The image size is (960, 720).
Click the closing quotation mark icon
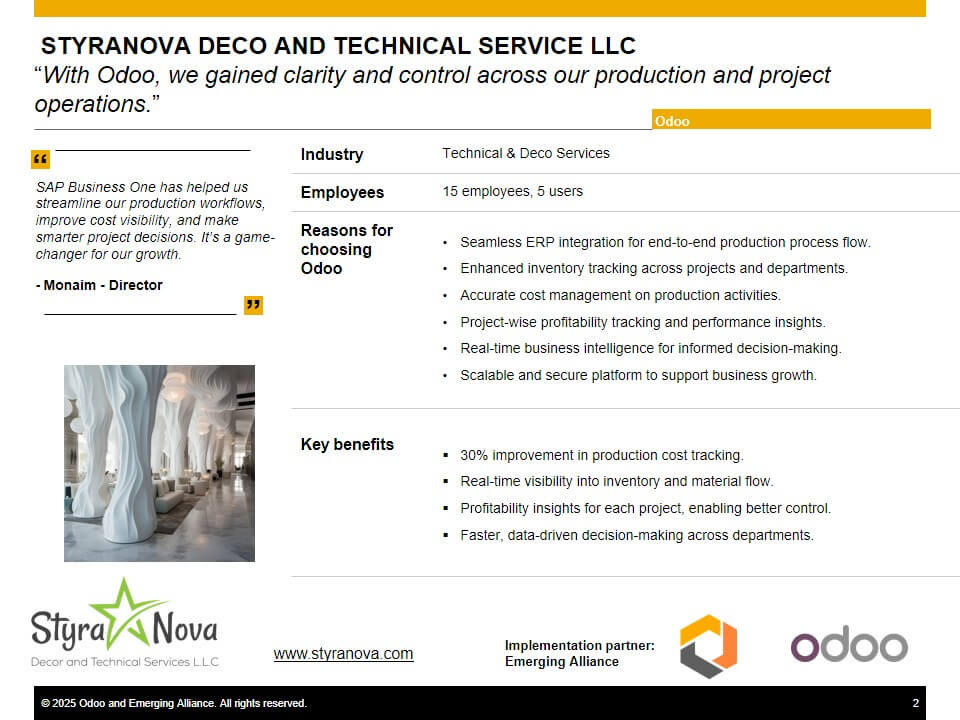(253, 305)
